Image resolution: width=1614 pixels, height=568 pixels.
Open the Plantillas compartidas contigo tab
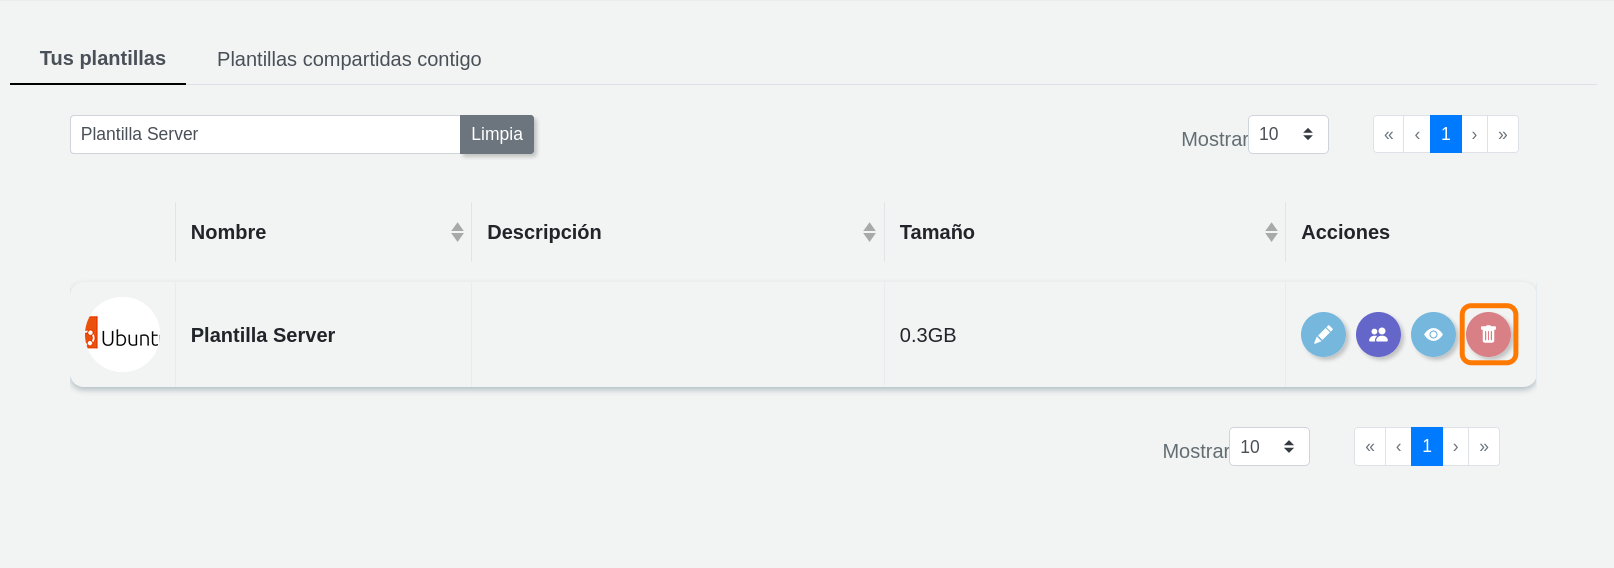pos(349,59)
